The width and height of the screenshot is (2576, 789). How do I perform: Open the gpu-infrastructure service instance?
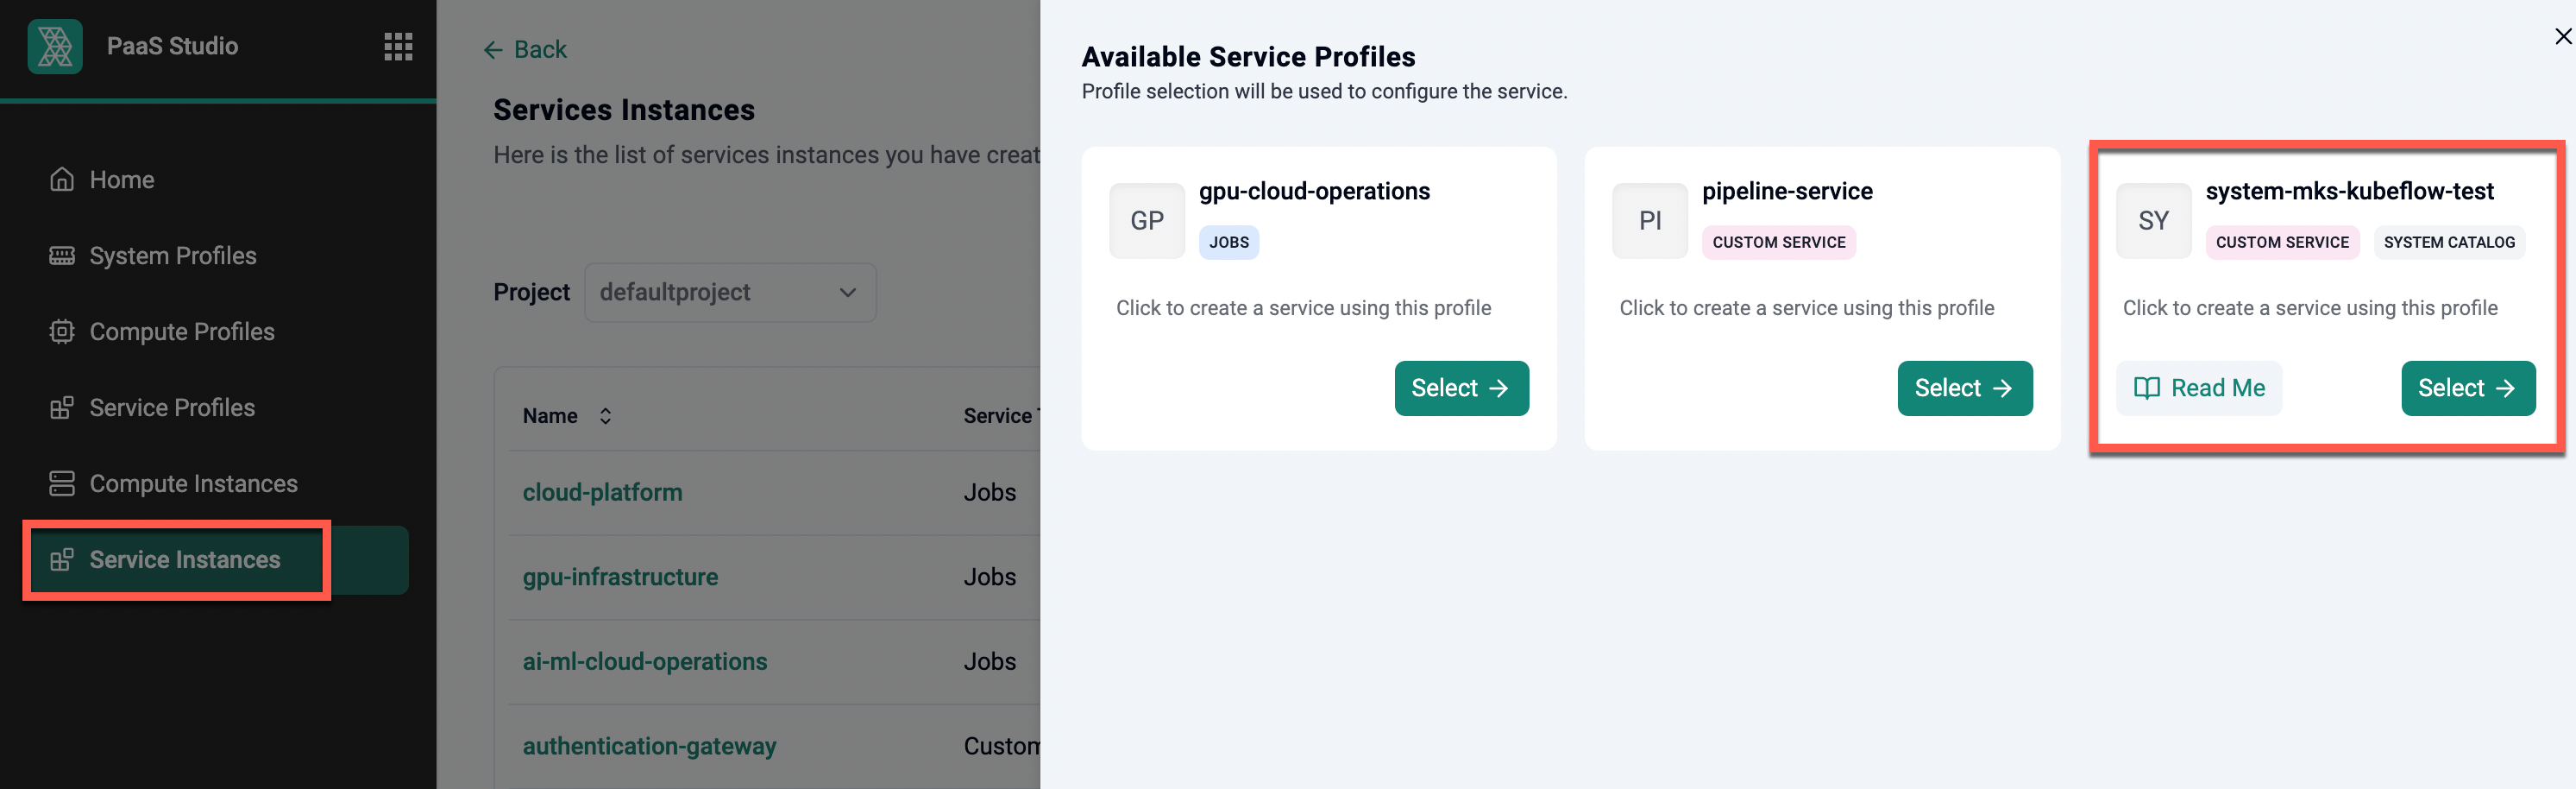coord(620,577)
